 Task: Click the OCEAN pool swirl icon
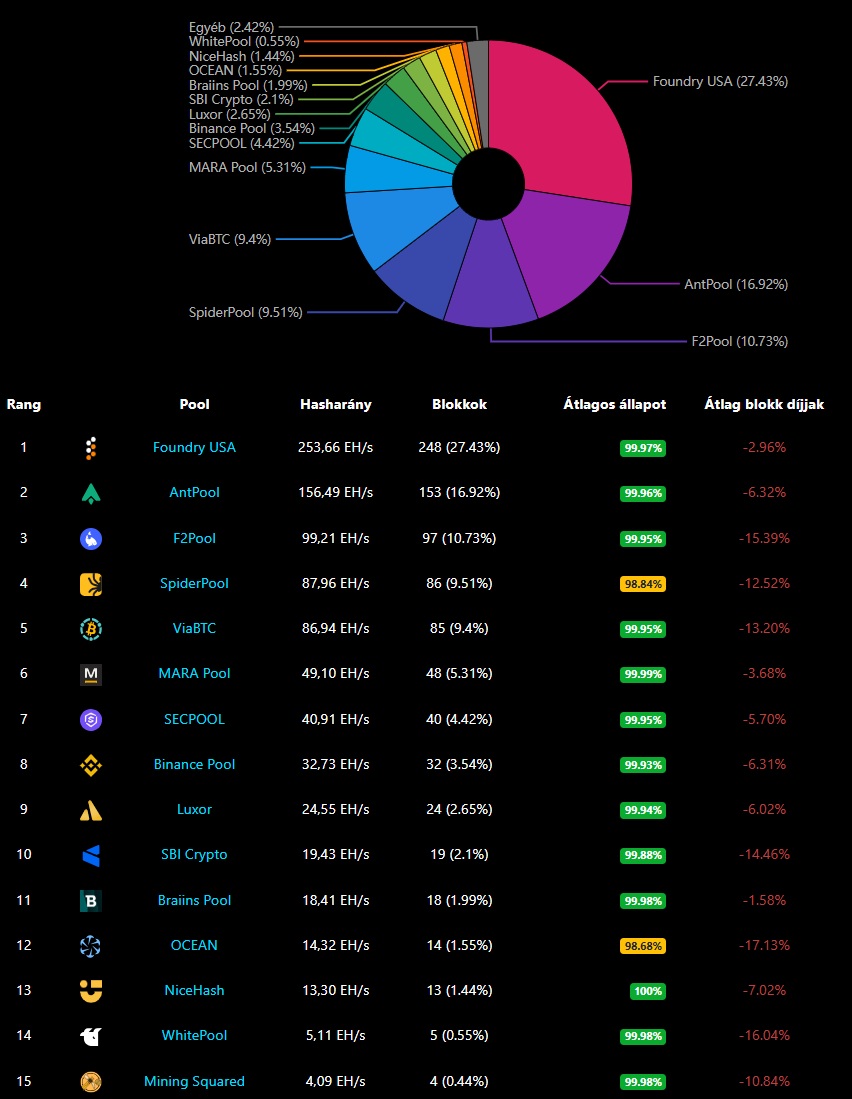coord(91,946)
